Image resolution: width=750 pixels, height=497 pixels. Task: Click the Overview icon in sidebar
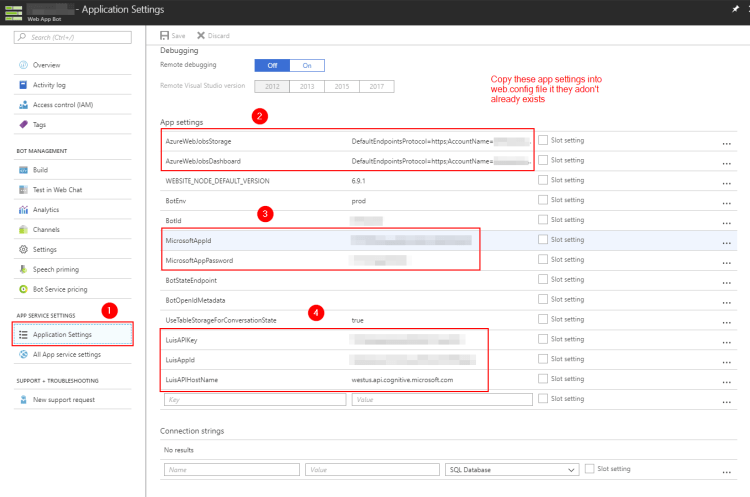[x=23, y=65]
